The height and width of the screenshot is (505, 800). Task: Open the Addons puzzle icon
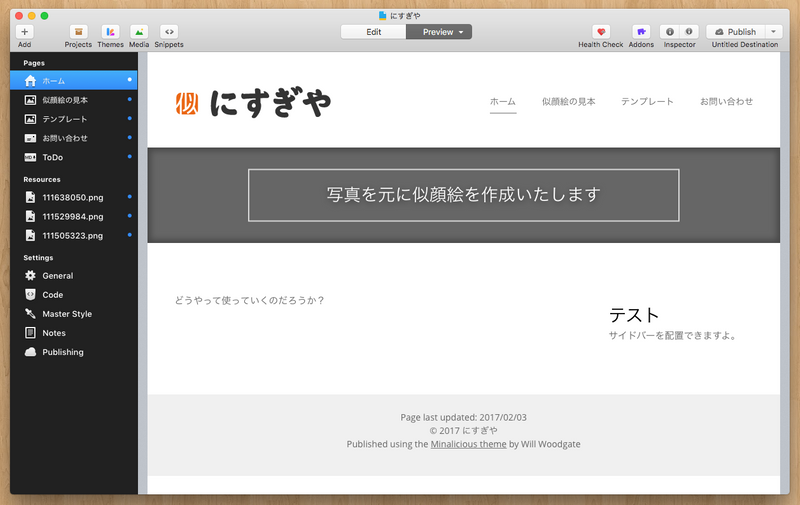(x=641, y=32)
